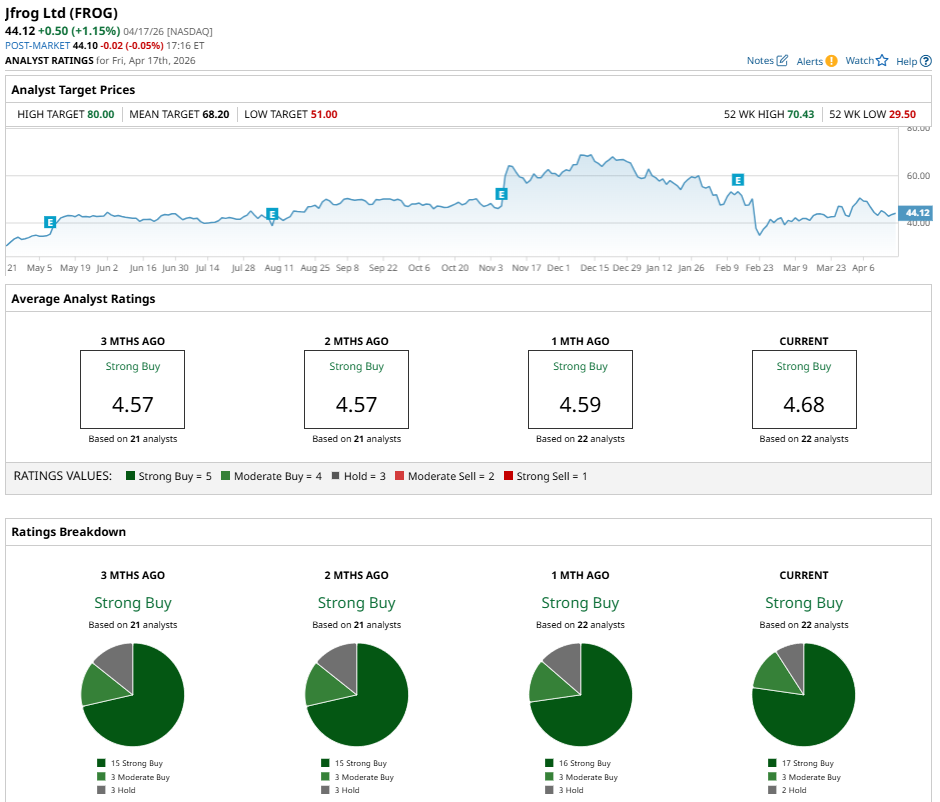Click the orange Alerts exclamation icon
Image resolution: width=940 pixels, height=802 pixels.
(831, 61)
